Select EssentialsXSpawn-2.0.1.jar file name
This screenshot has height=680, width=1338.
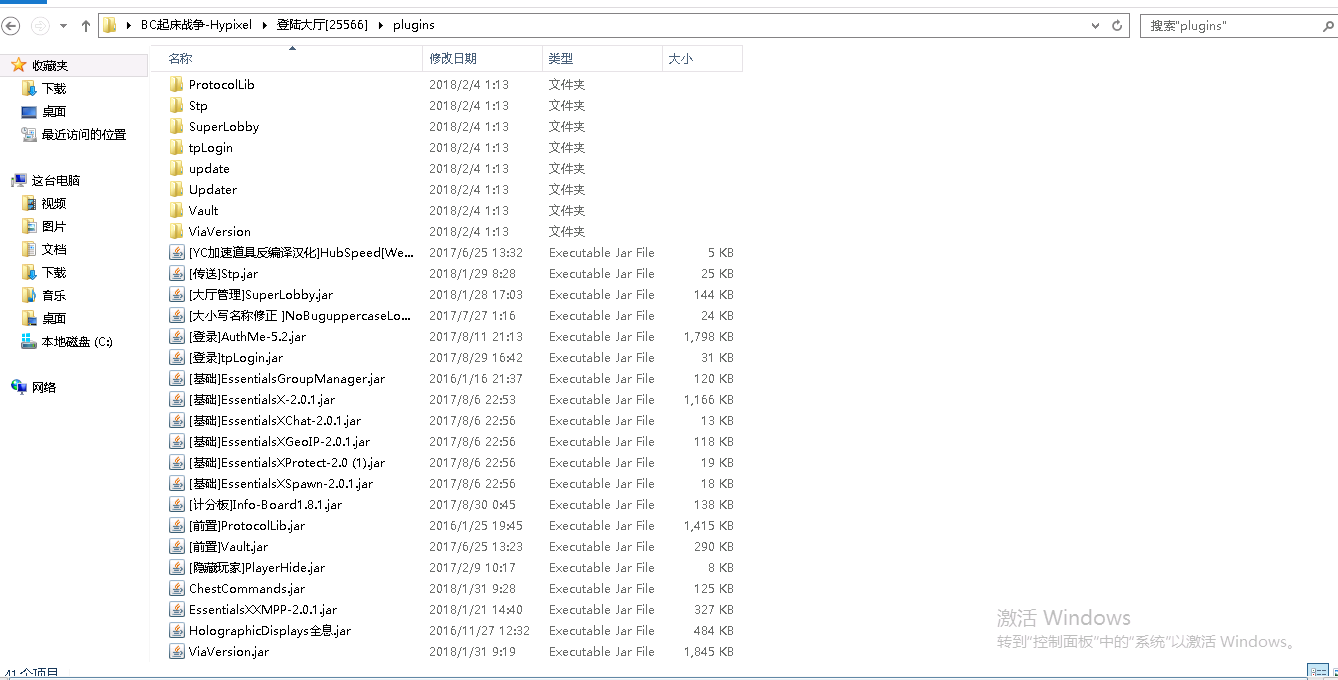click(281, 483)
